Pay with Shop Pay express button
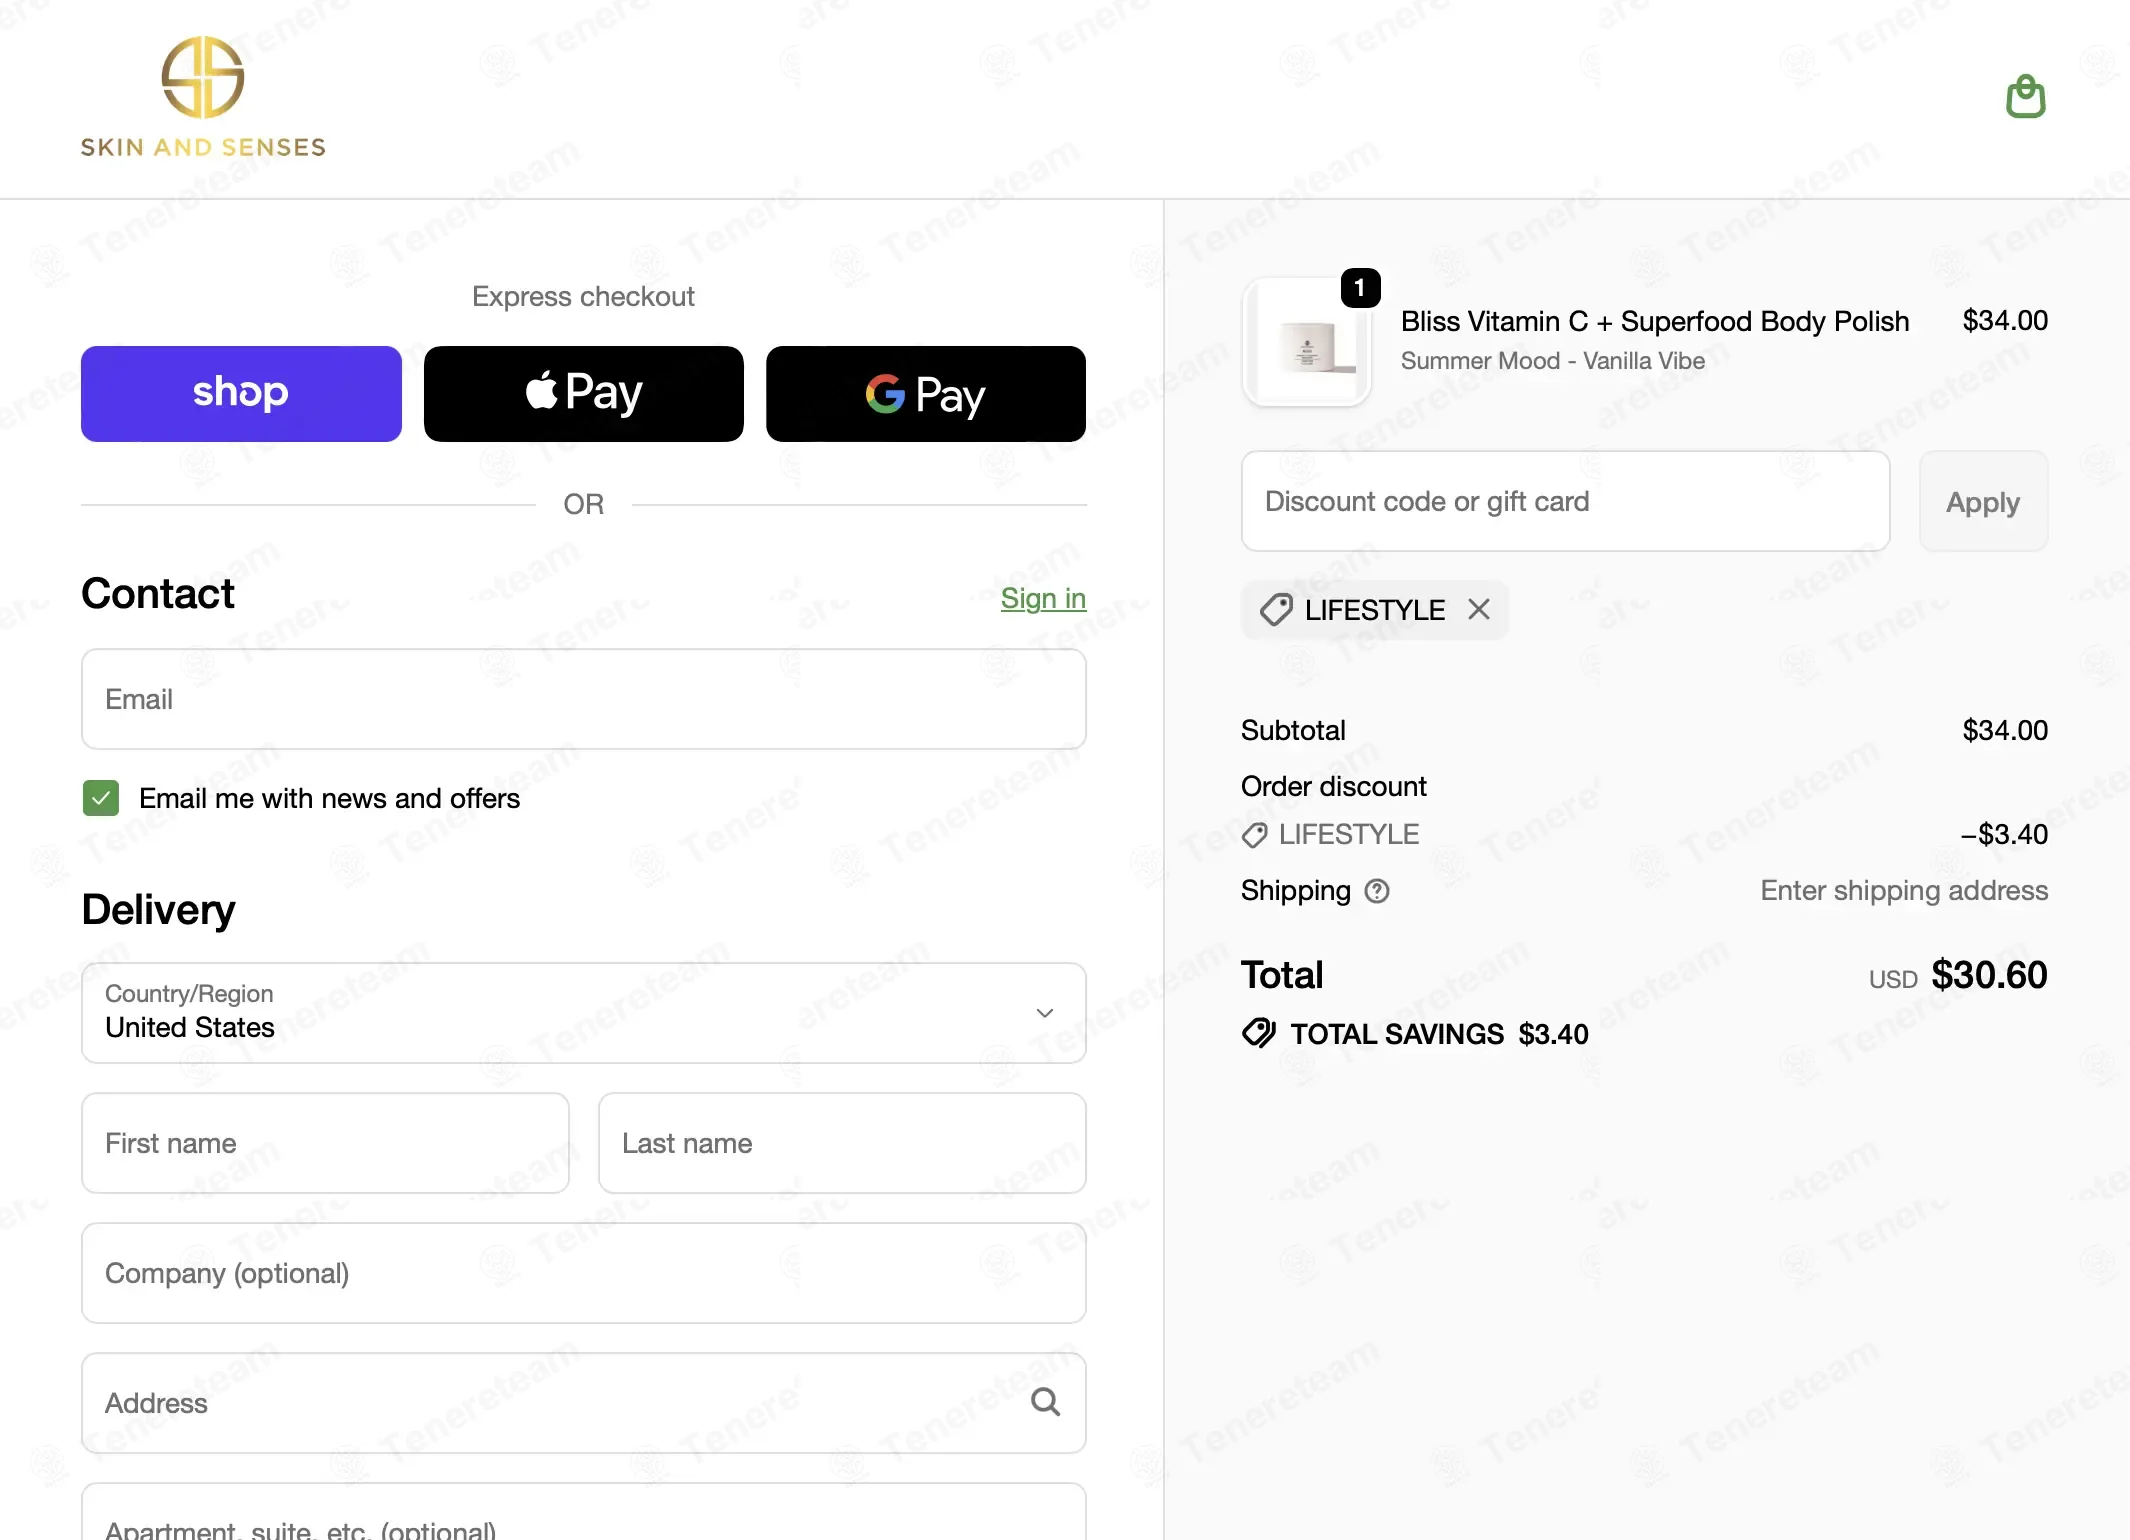This screenshot has width=2130, height=1540. 241,394
